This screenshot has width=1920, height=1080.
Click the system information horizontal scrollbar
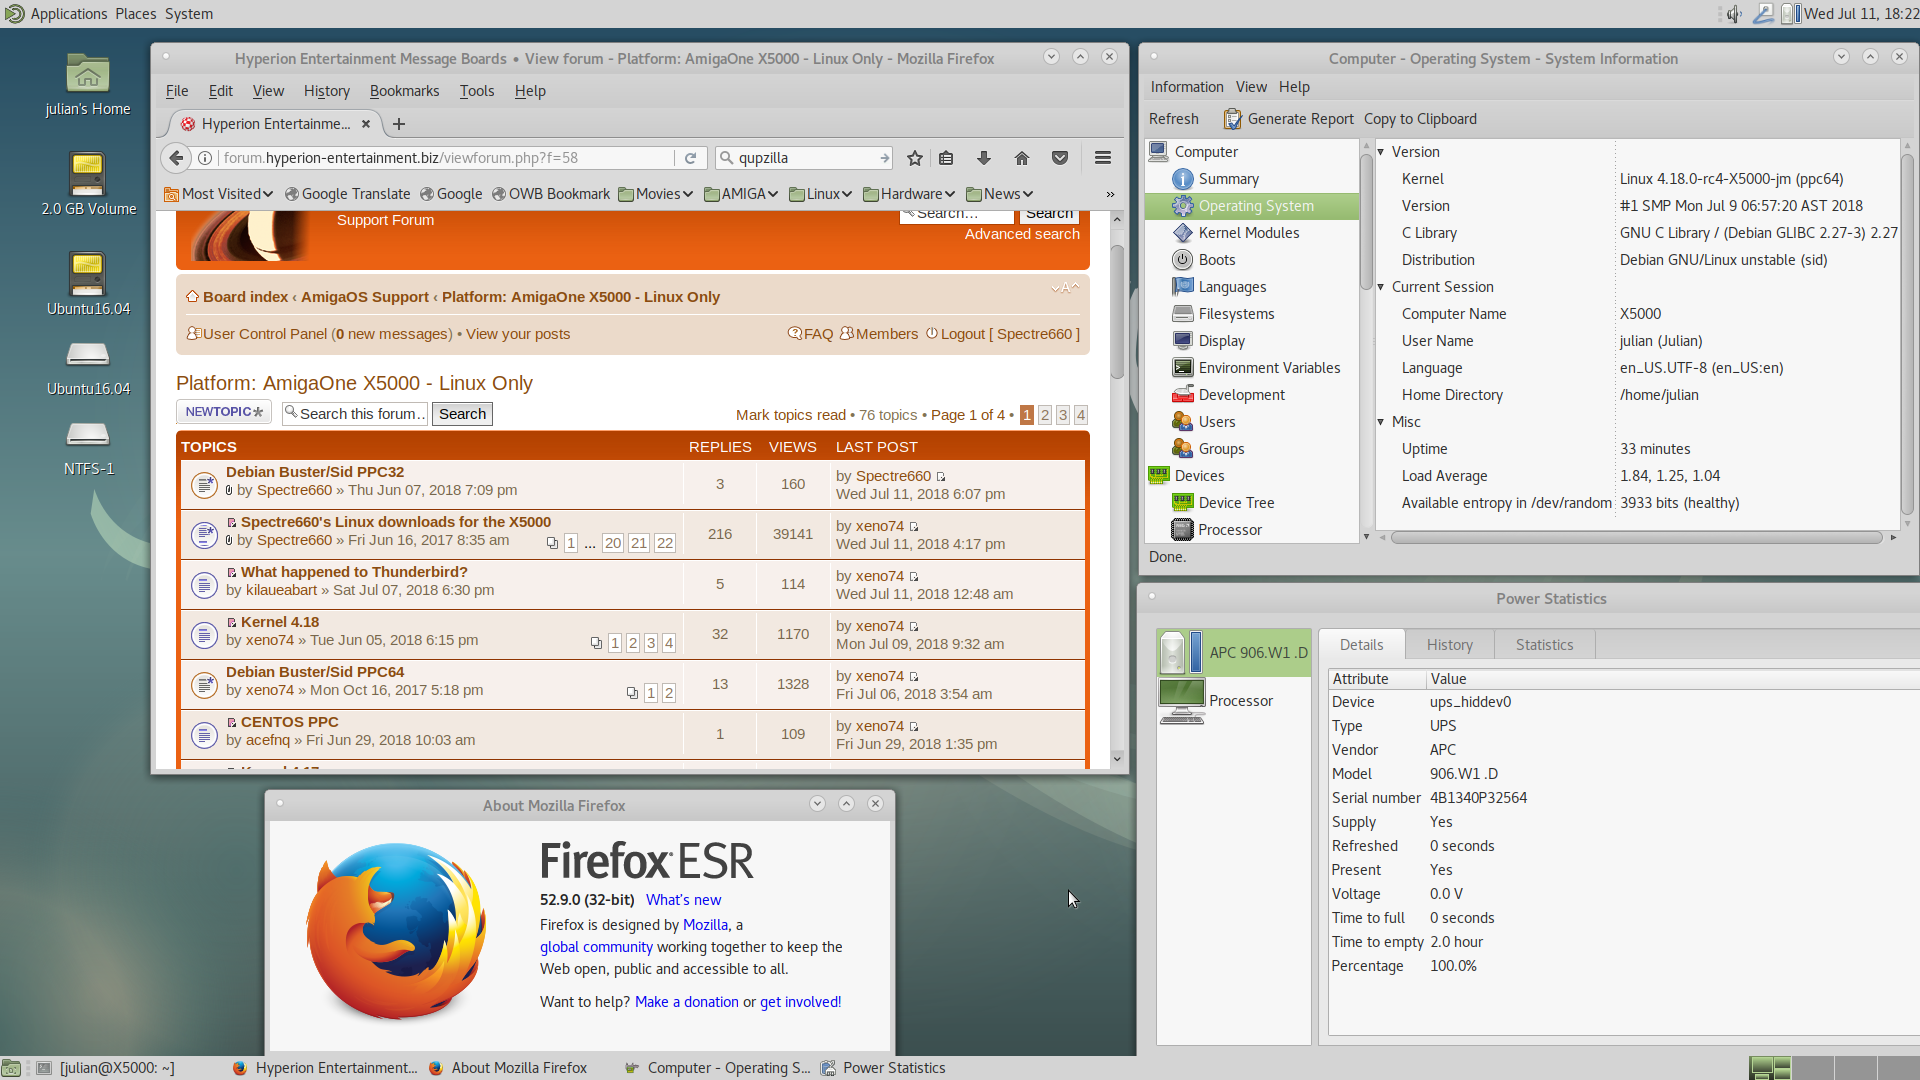(1636, 537)
